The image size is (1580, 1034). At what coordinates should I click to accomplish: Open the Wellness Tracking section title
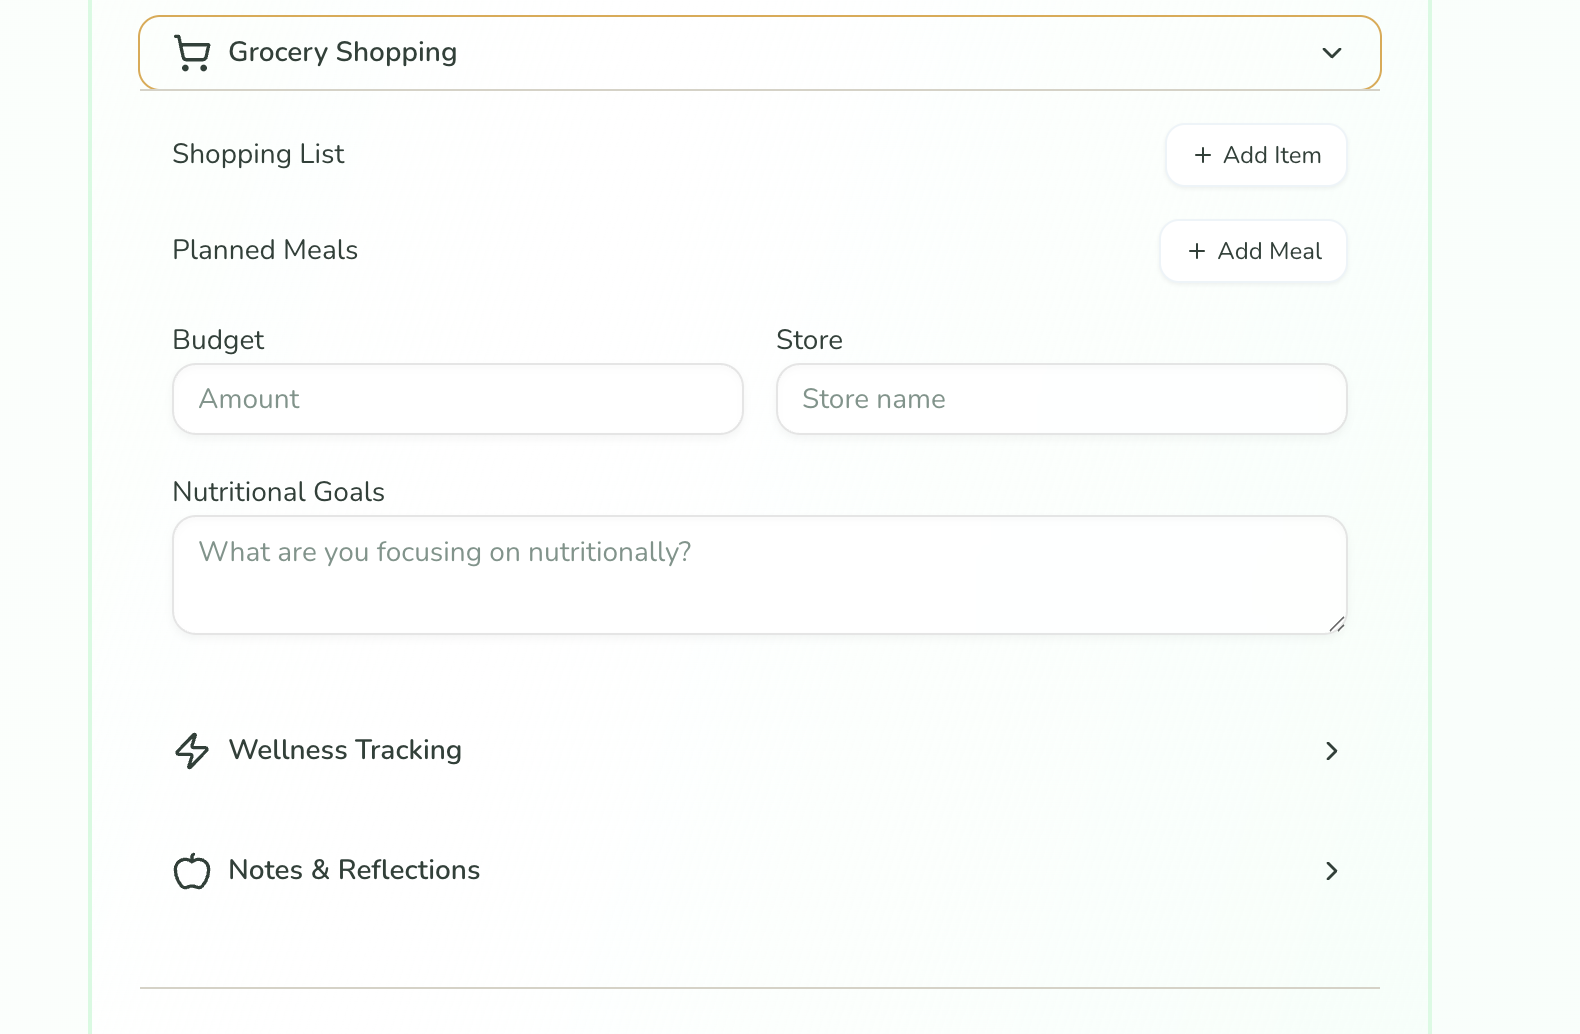pos(345,750)
